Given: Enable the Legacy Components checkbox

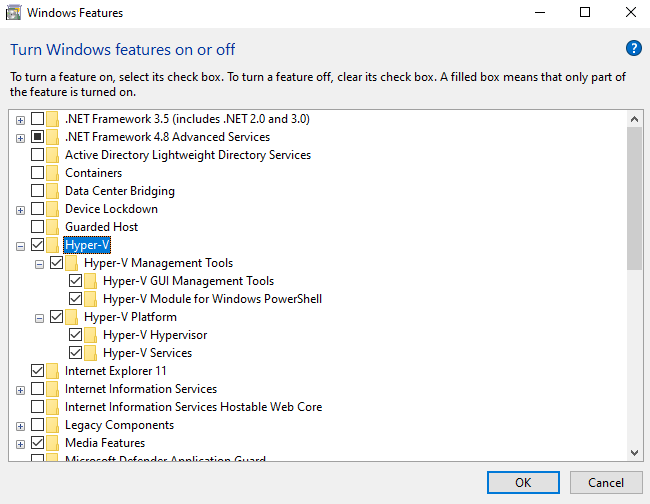Looking at the screenshot, I should 37,424.
